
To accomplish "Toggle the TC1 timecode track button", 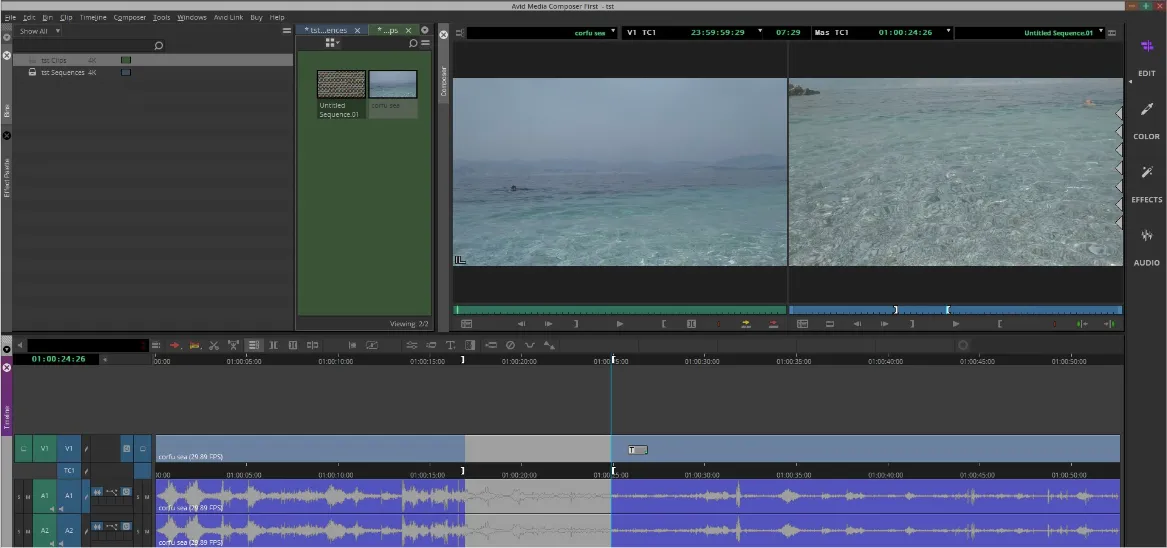I will pos(68,471).
